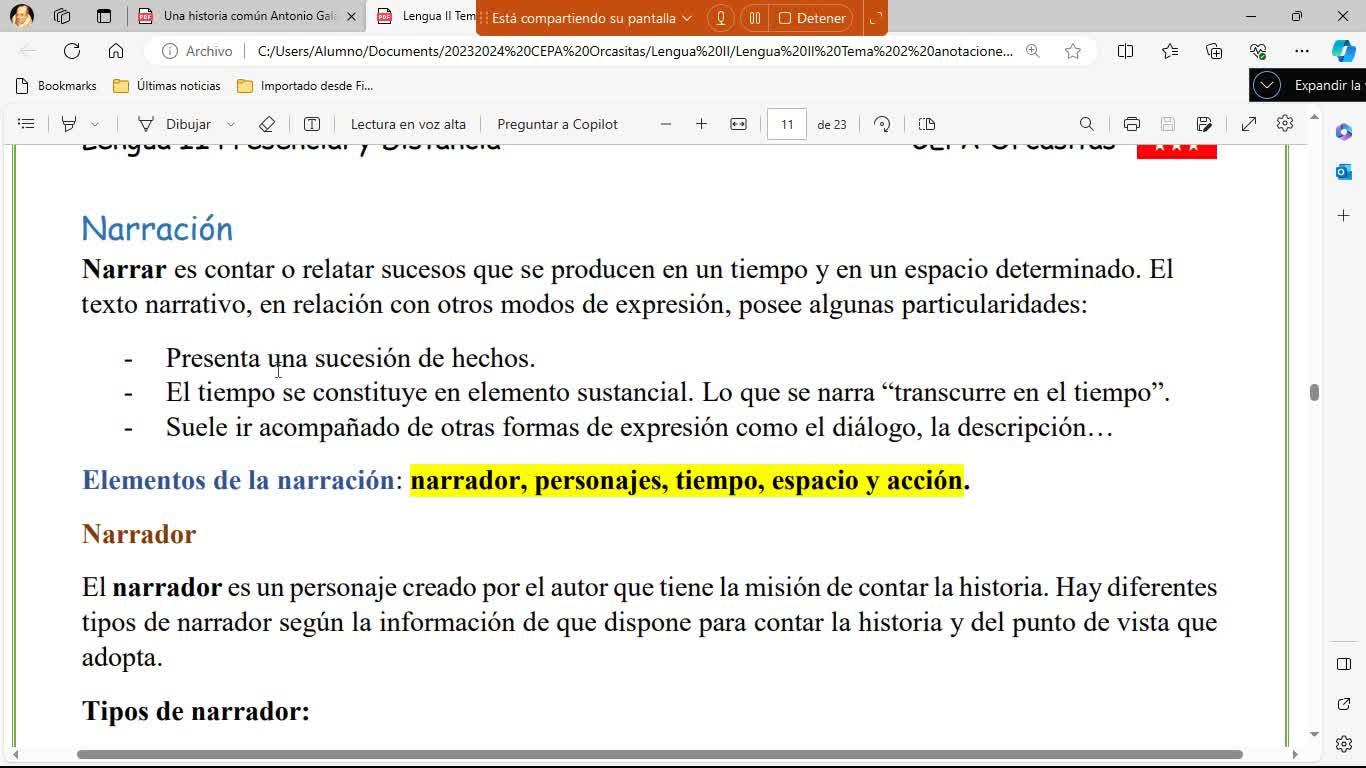The width and height of the screenshot is (1366, 768).
Task: Select the eraser tool
Action: point(267,124)
